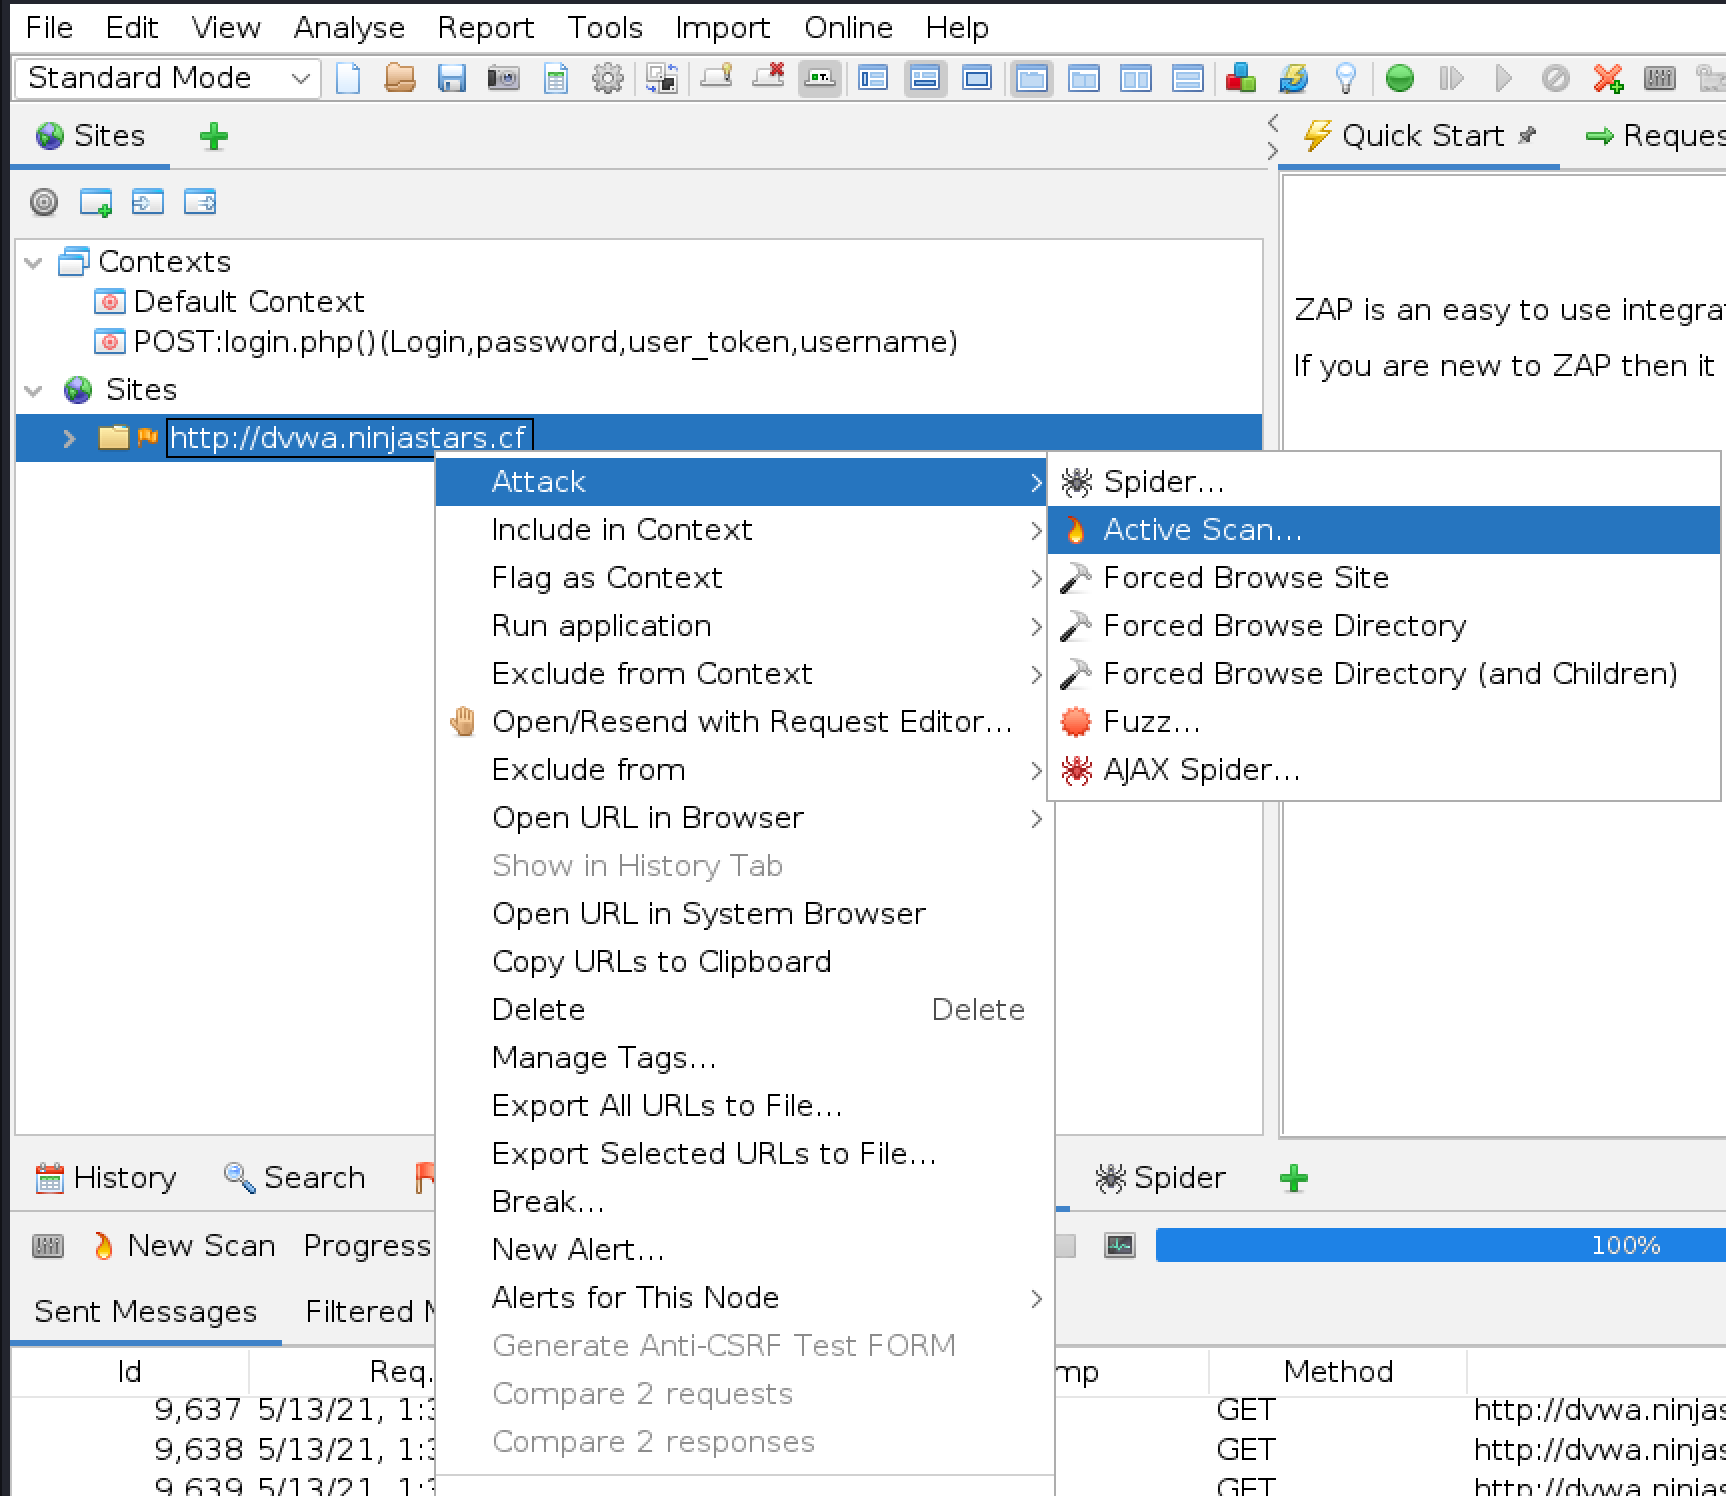This screenshot has width=1726, height=1496.
Task: Click the 100% scan progress bar
Action: (x=1440, y=1245)
